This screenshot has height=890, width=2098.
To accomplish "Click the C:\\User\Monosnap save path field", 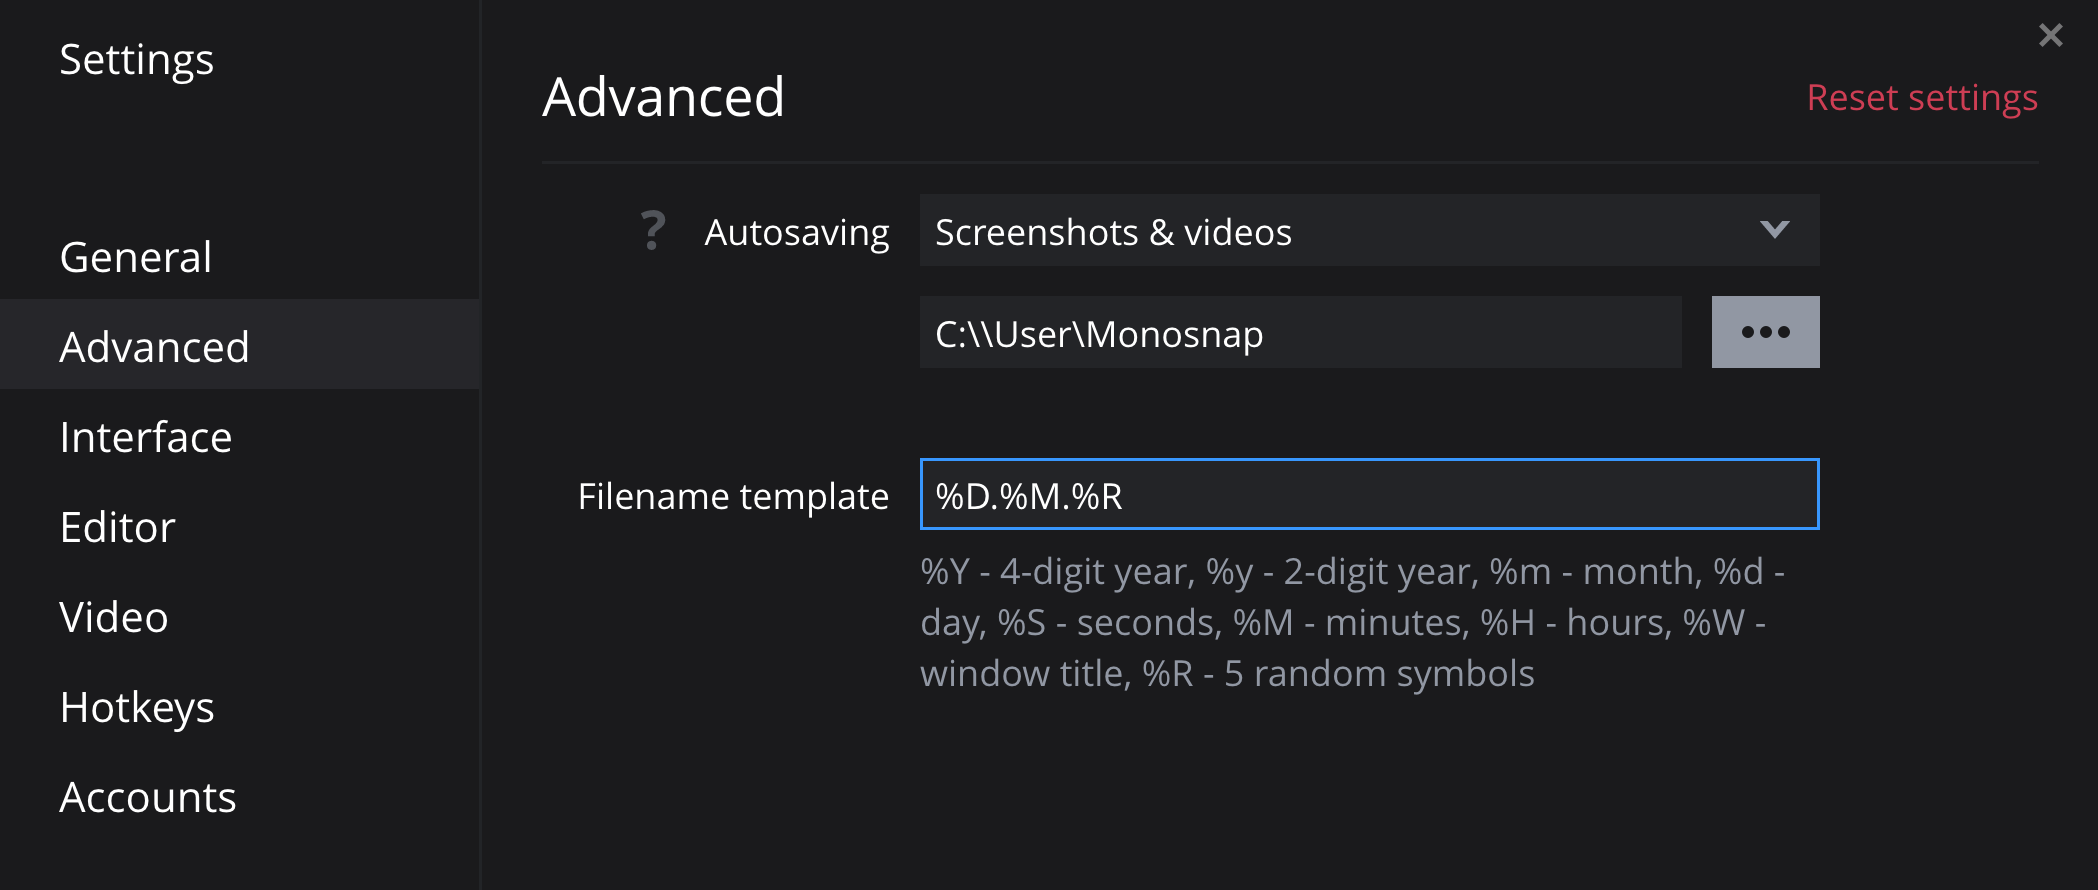I will pyautogui.click(x=1300, y=333).
